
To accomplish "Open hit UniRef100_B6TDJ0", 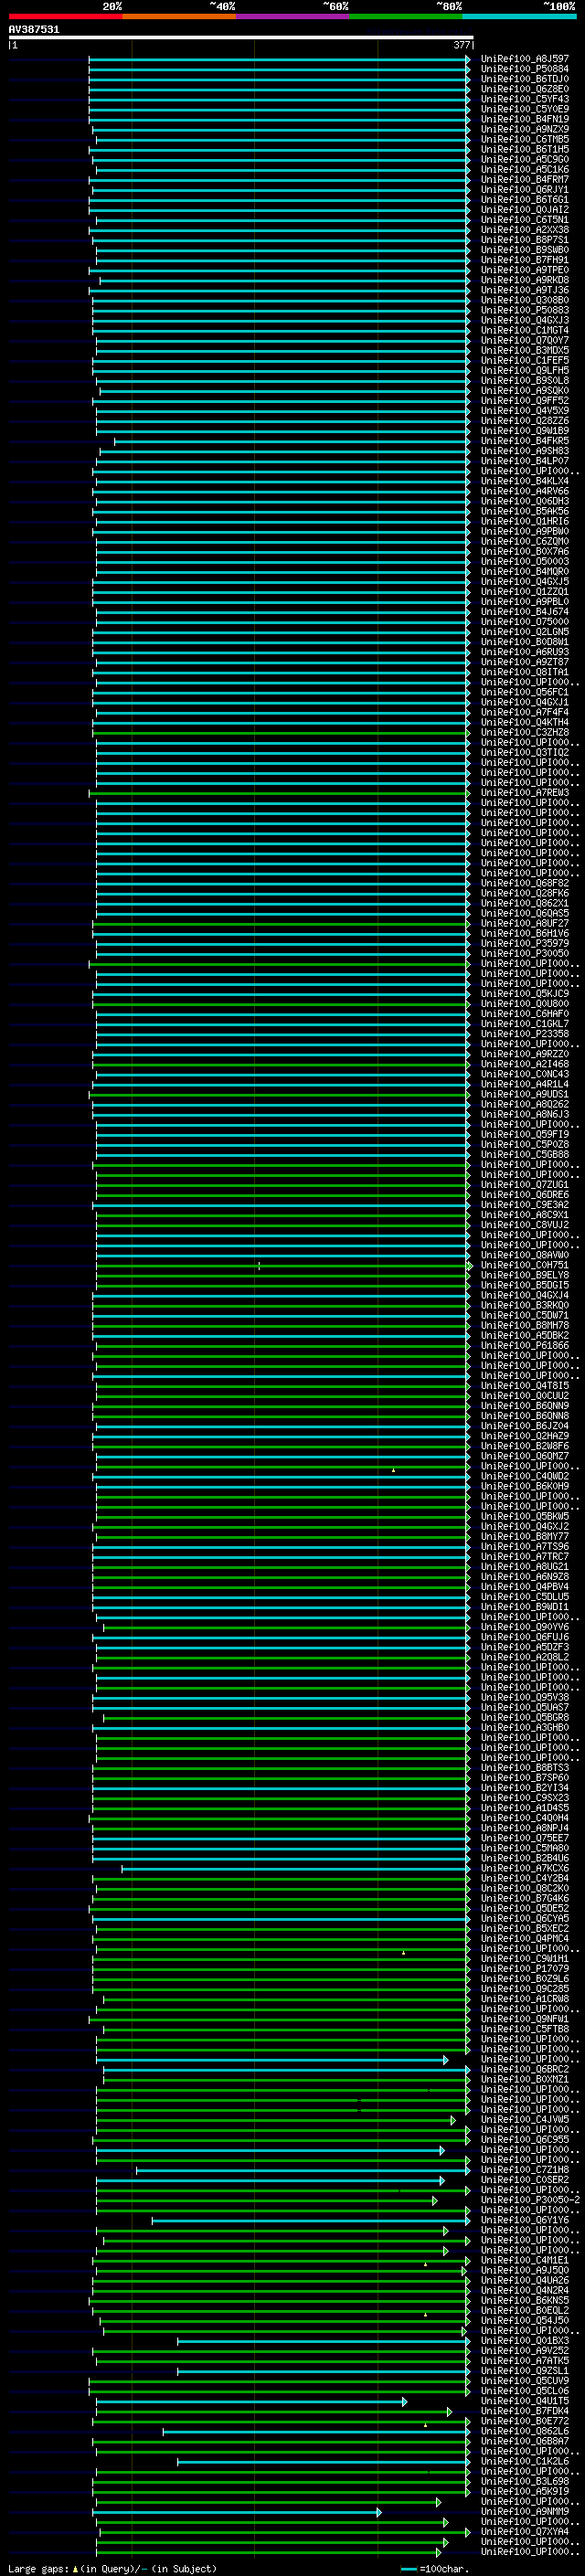I will (x=525, y=79).
